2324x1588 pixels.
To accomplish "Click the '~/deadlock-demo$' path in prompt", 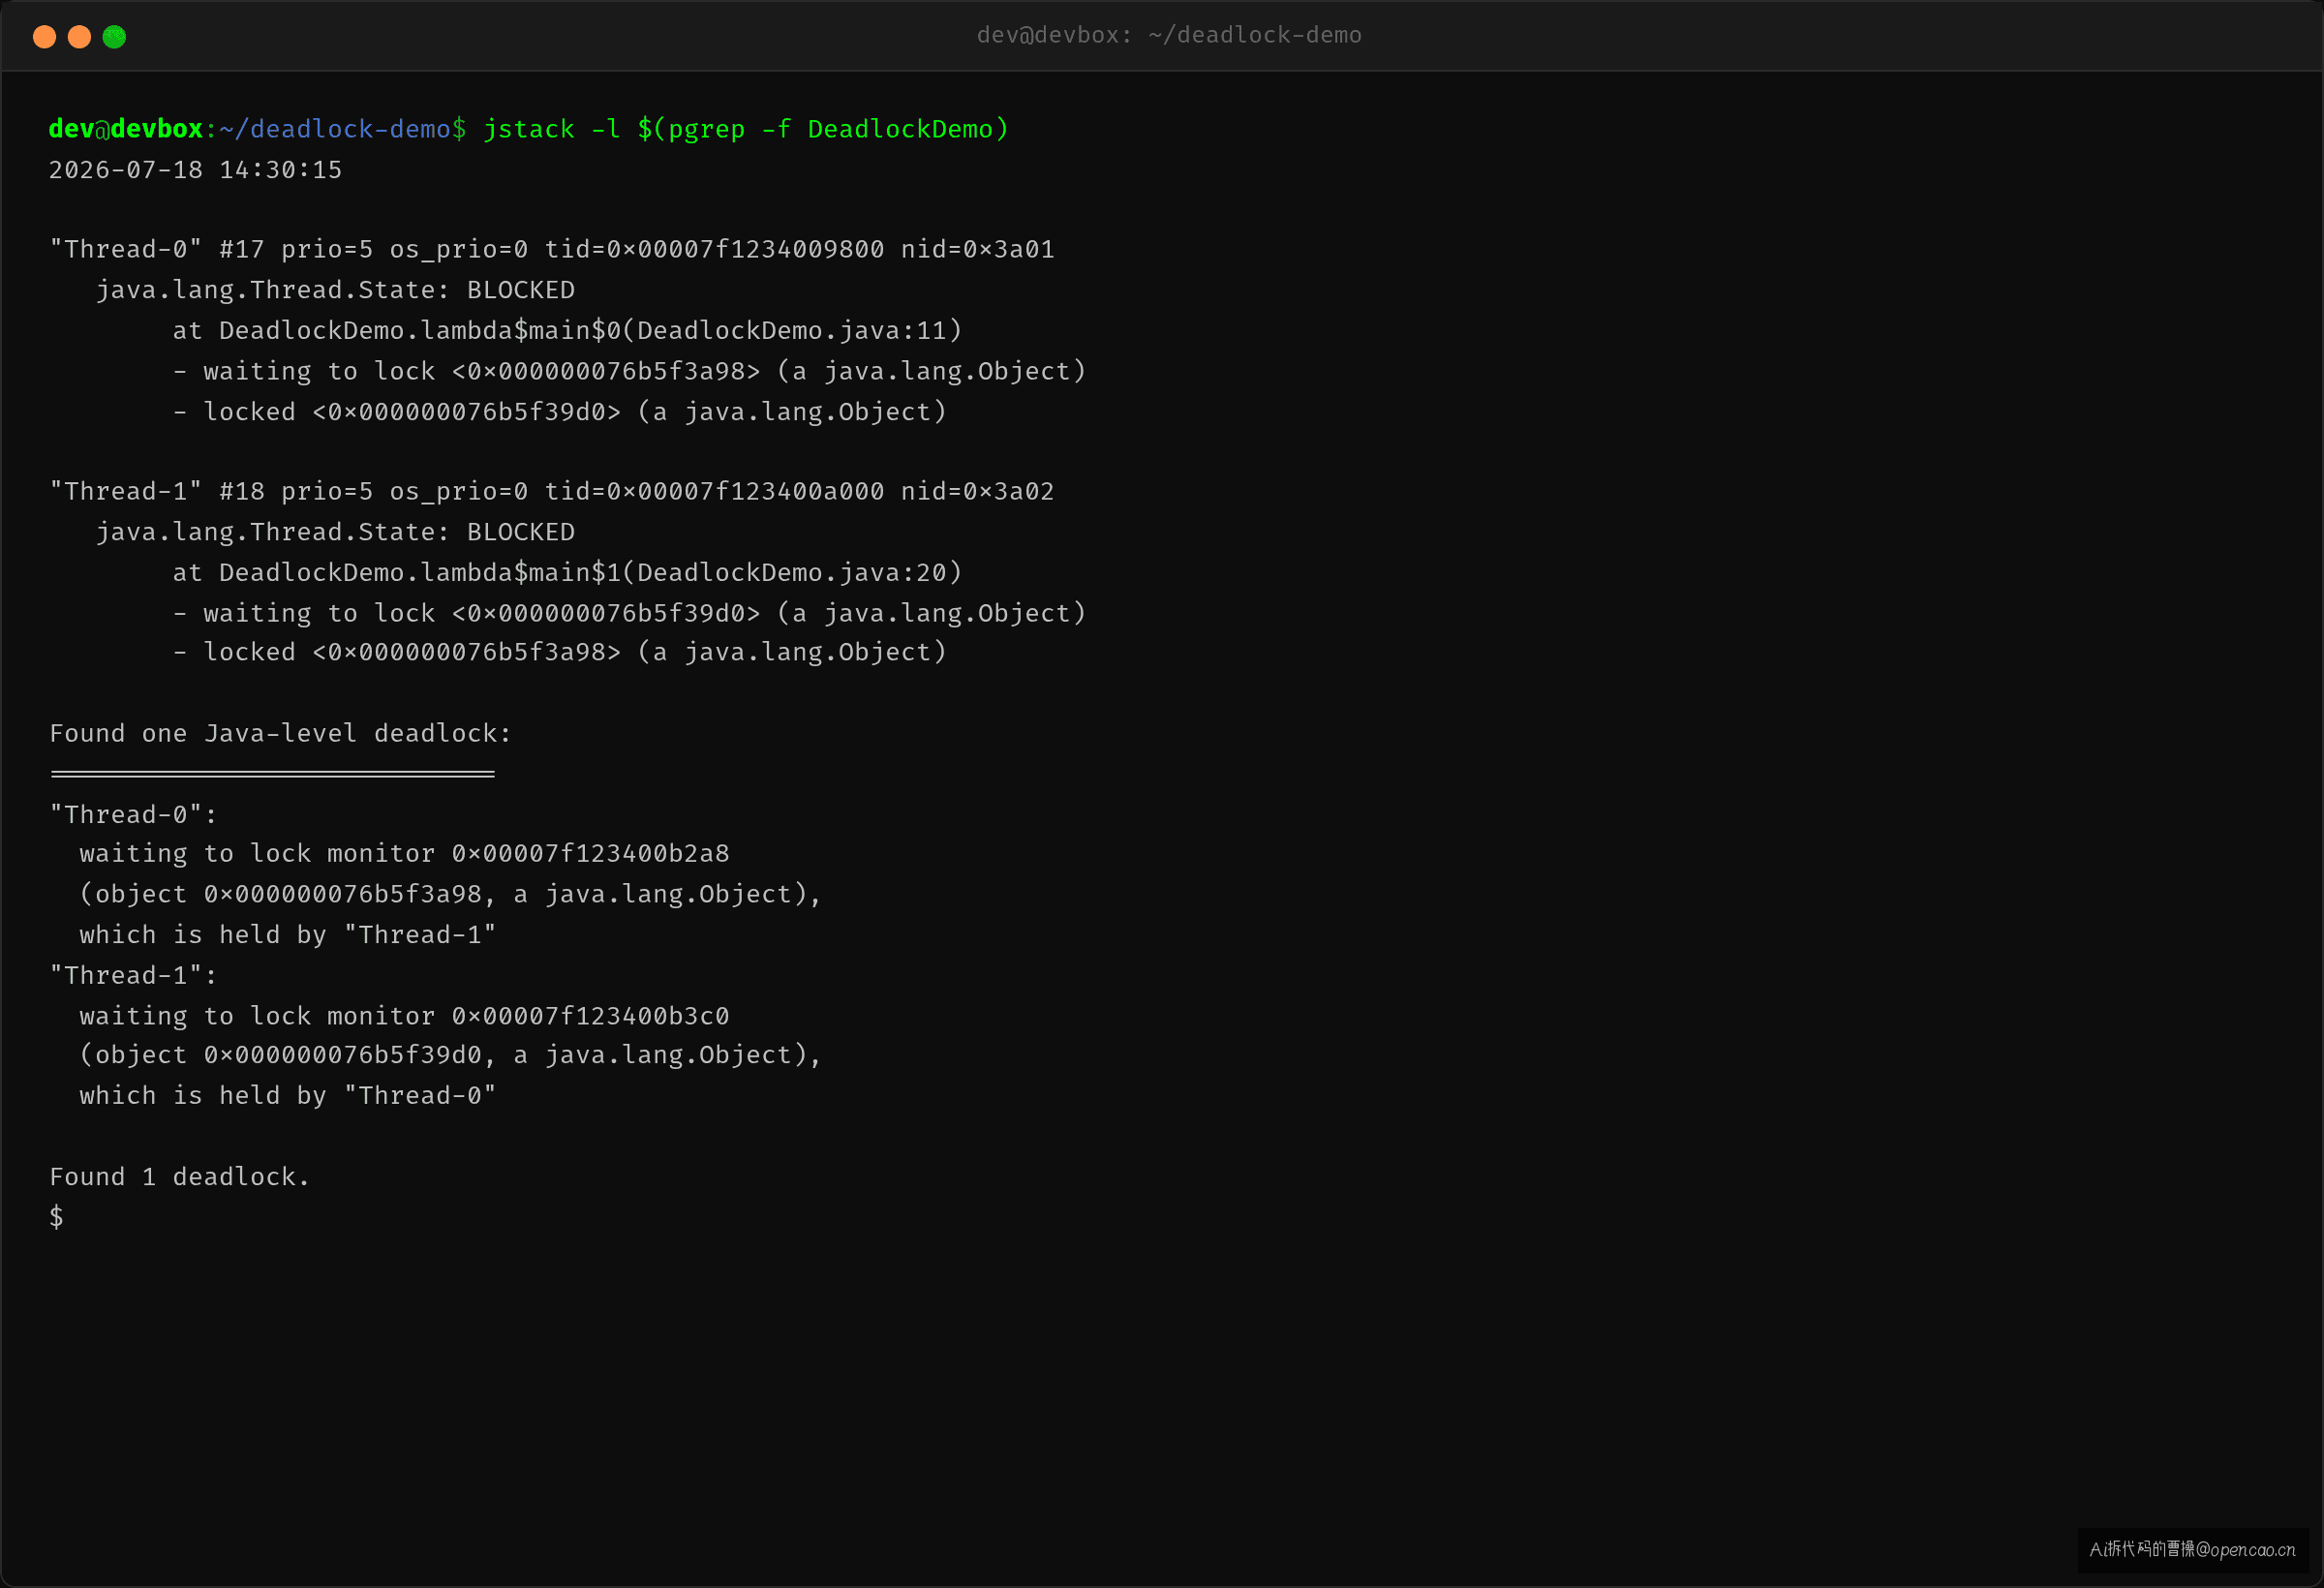I will click(342, 129).
